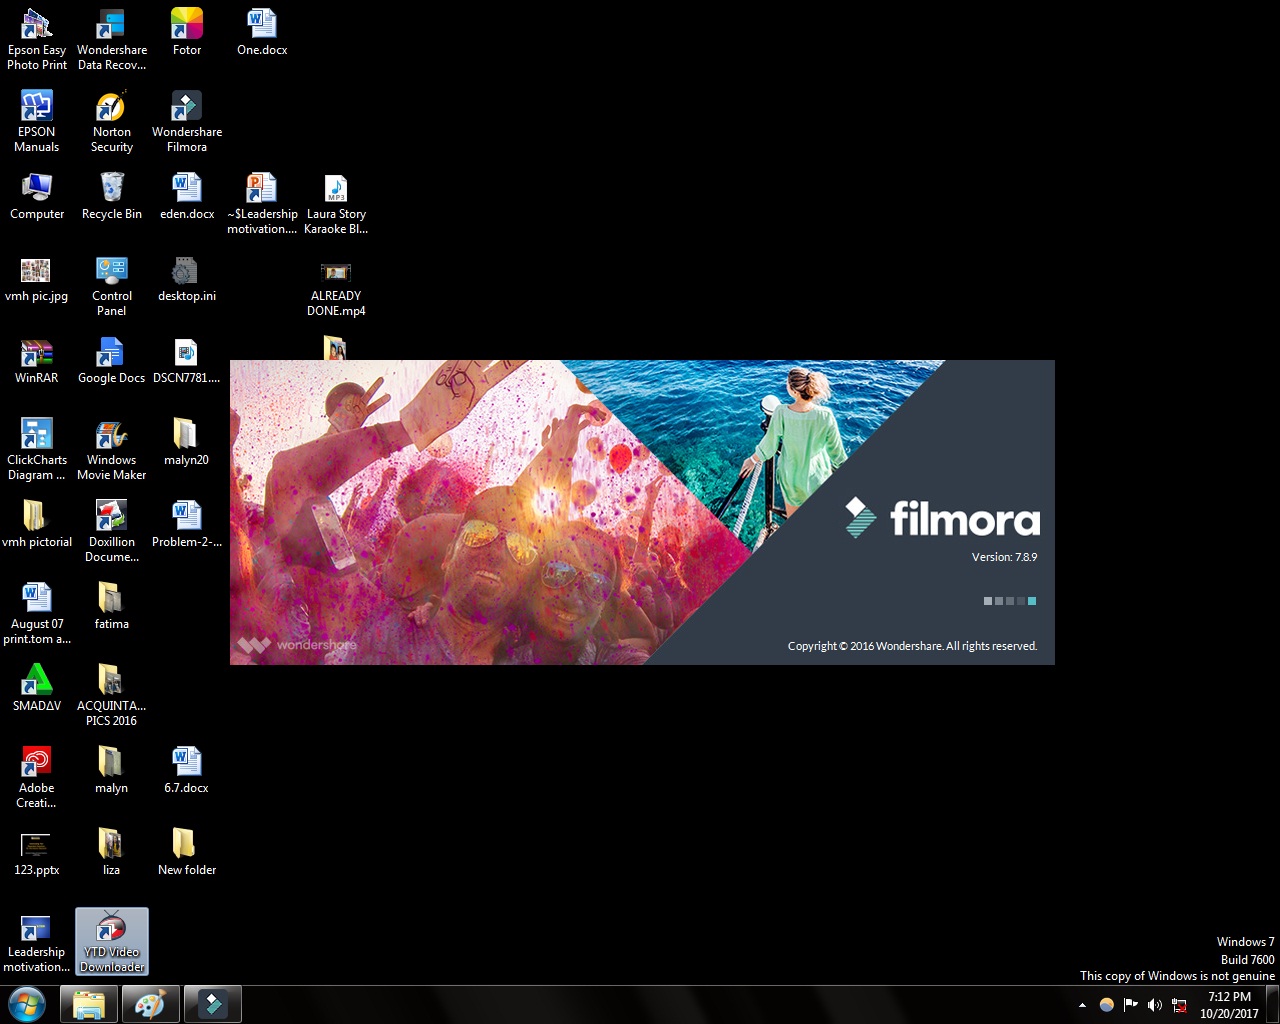The image size is (1280, 1024).
Task: Select the vmh pic.jpg image file
Action: click(x=37, y=278)
